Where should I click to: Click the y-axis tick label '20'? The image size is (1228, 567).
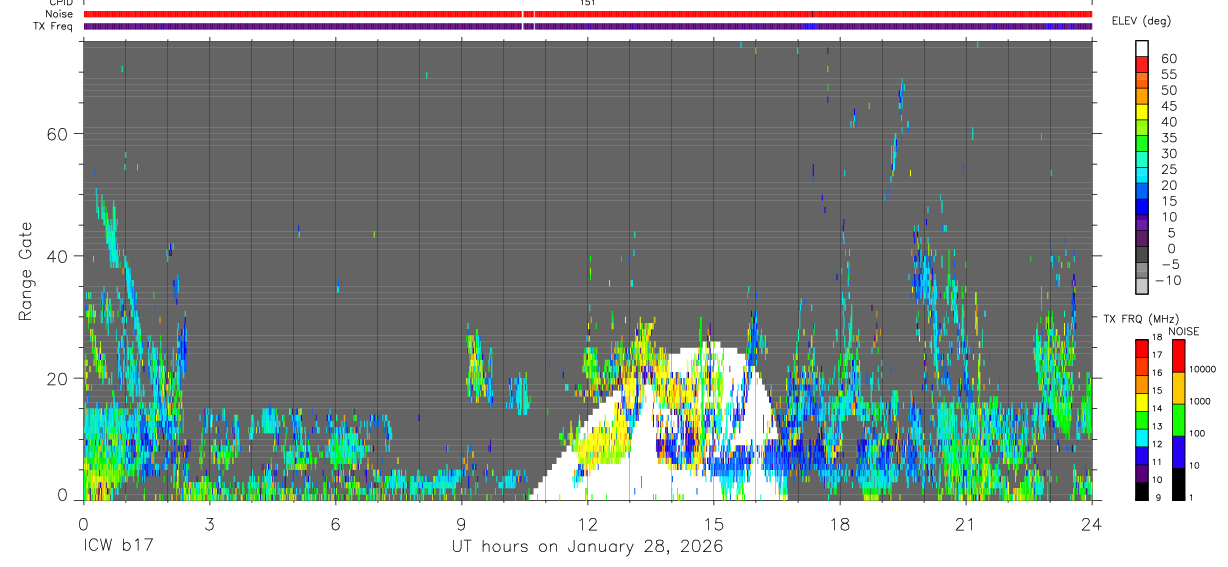pos(59,379)
